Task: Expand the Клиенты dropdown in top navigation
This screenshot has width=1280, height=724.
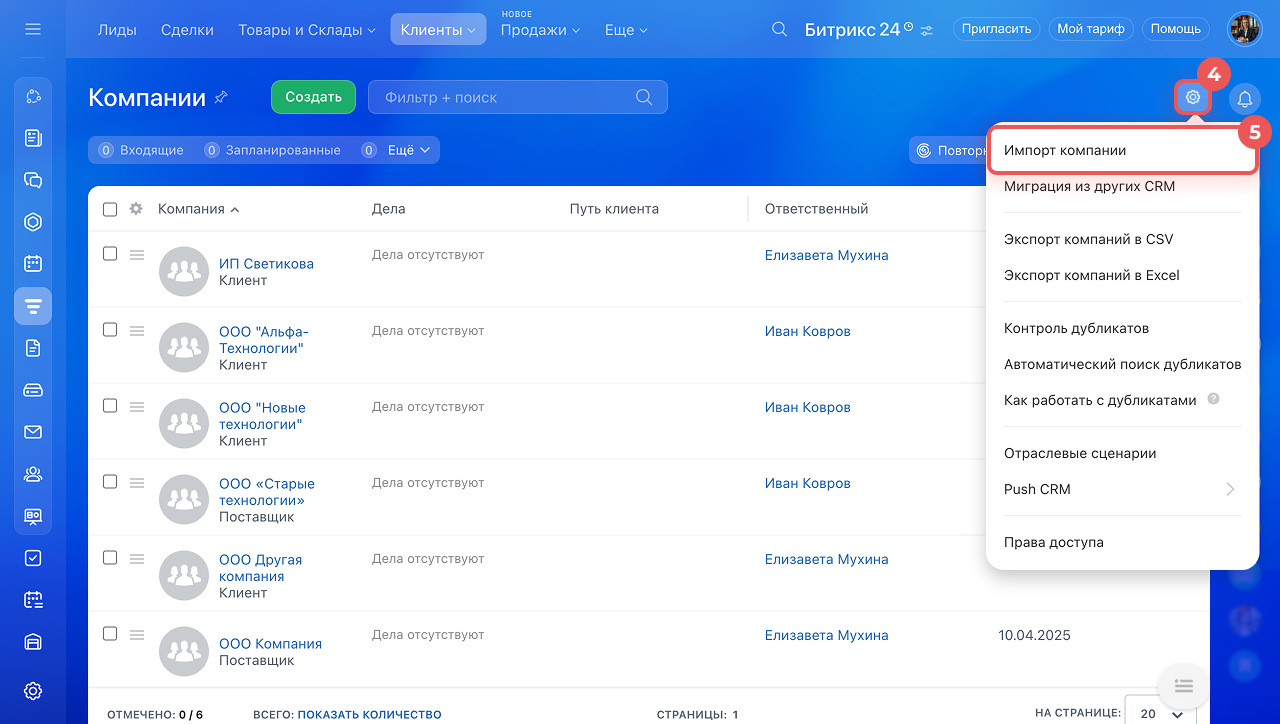Action: [x=438, y=30]
